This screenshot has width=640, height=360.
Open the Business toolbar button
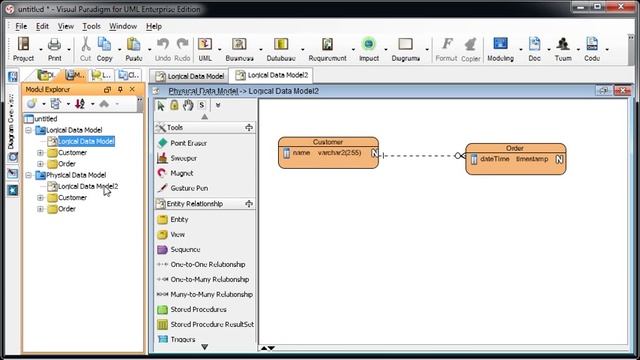pyautogui.click(x=239, y=49)
